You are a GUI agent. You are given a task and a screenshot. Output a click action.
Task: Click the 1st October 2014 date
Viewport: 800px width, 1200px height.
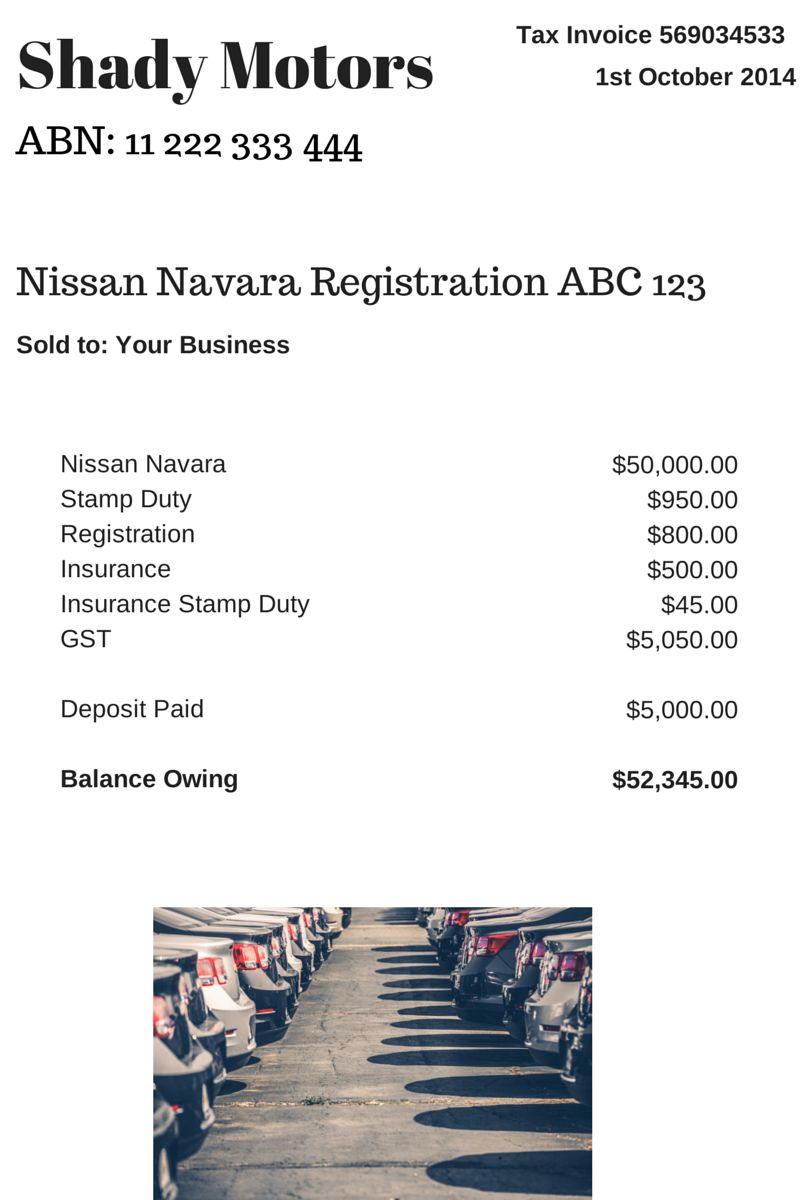point(696,77)
